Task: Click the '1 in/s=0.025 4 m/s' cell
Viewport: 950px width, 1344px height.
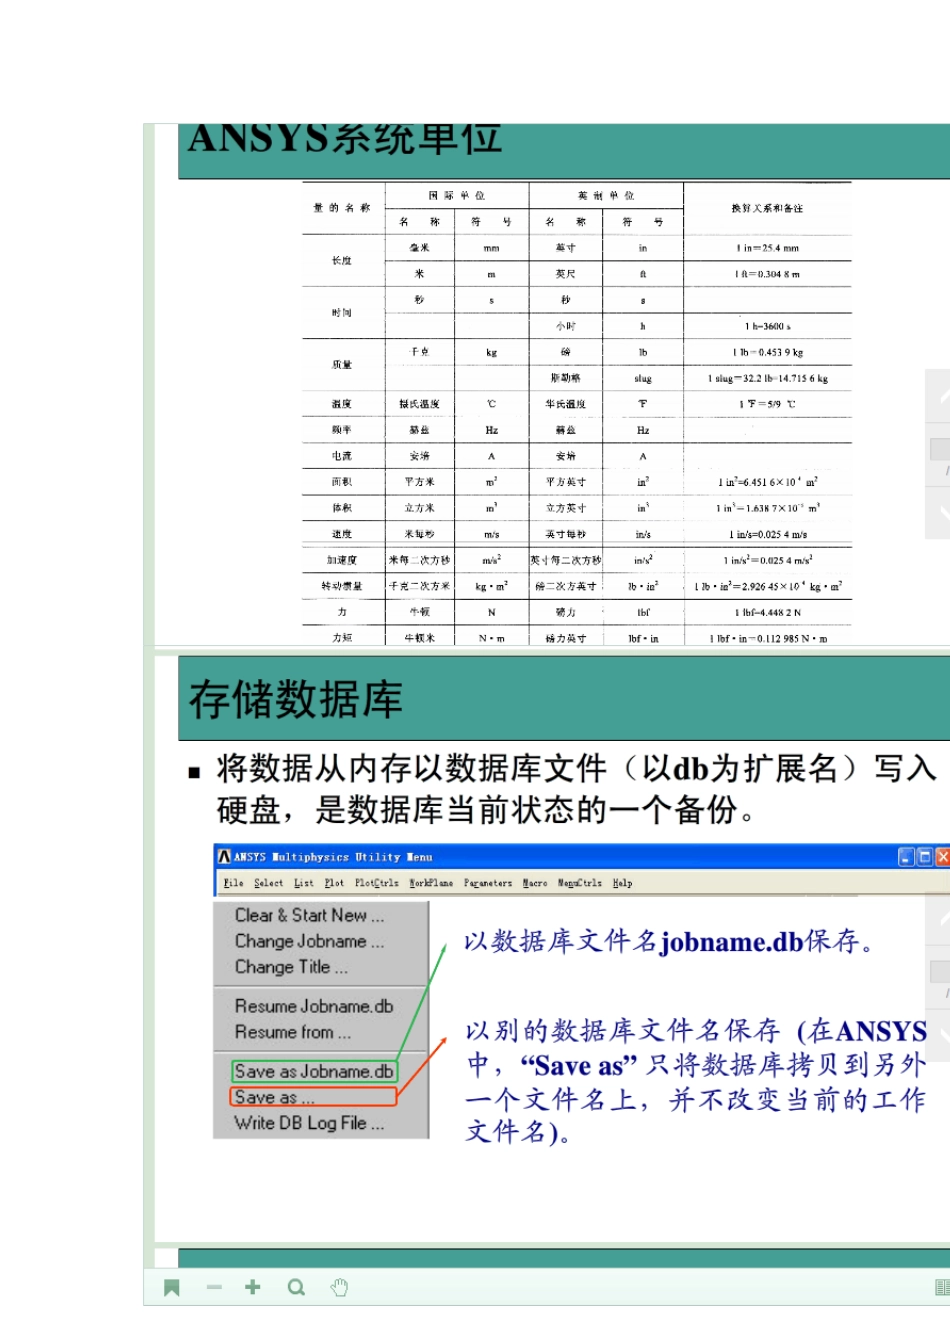Action: 767,534
